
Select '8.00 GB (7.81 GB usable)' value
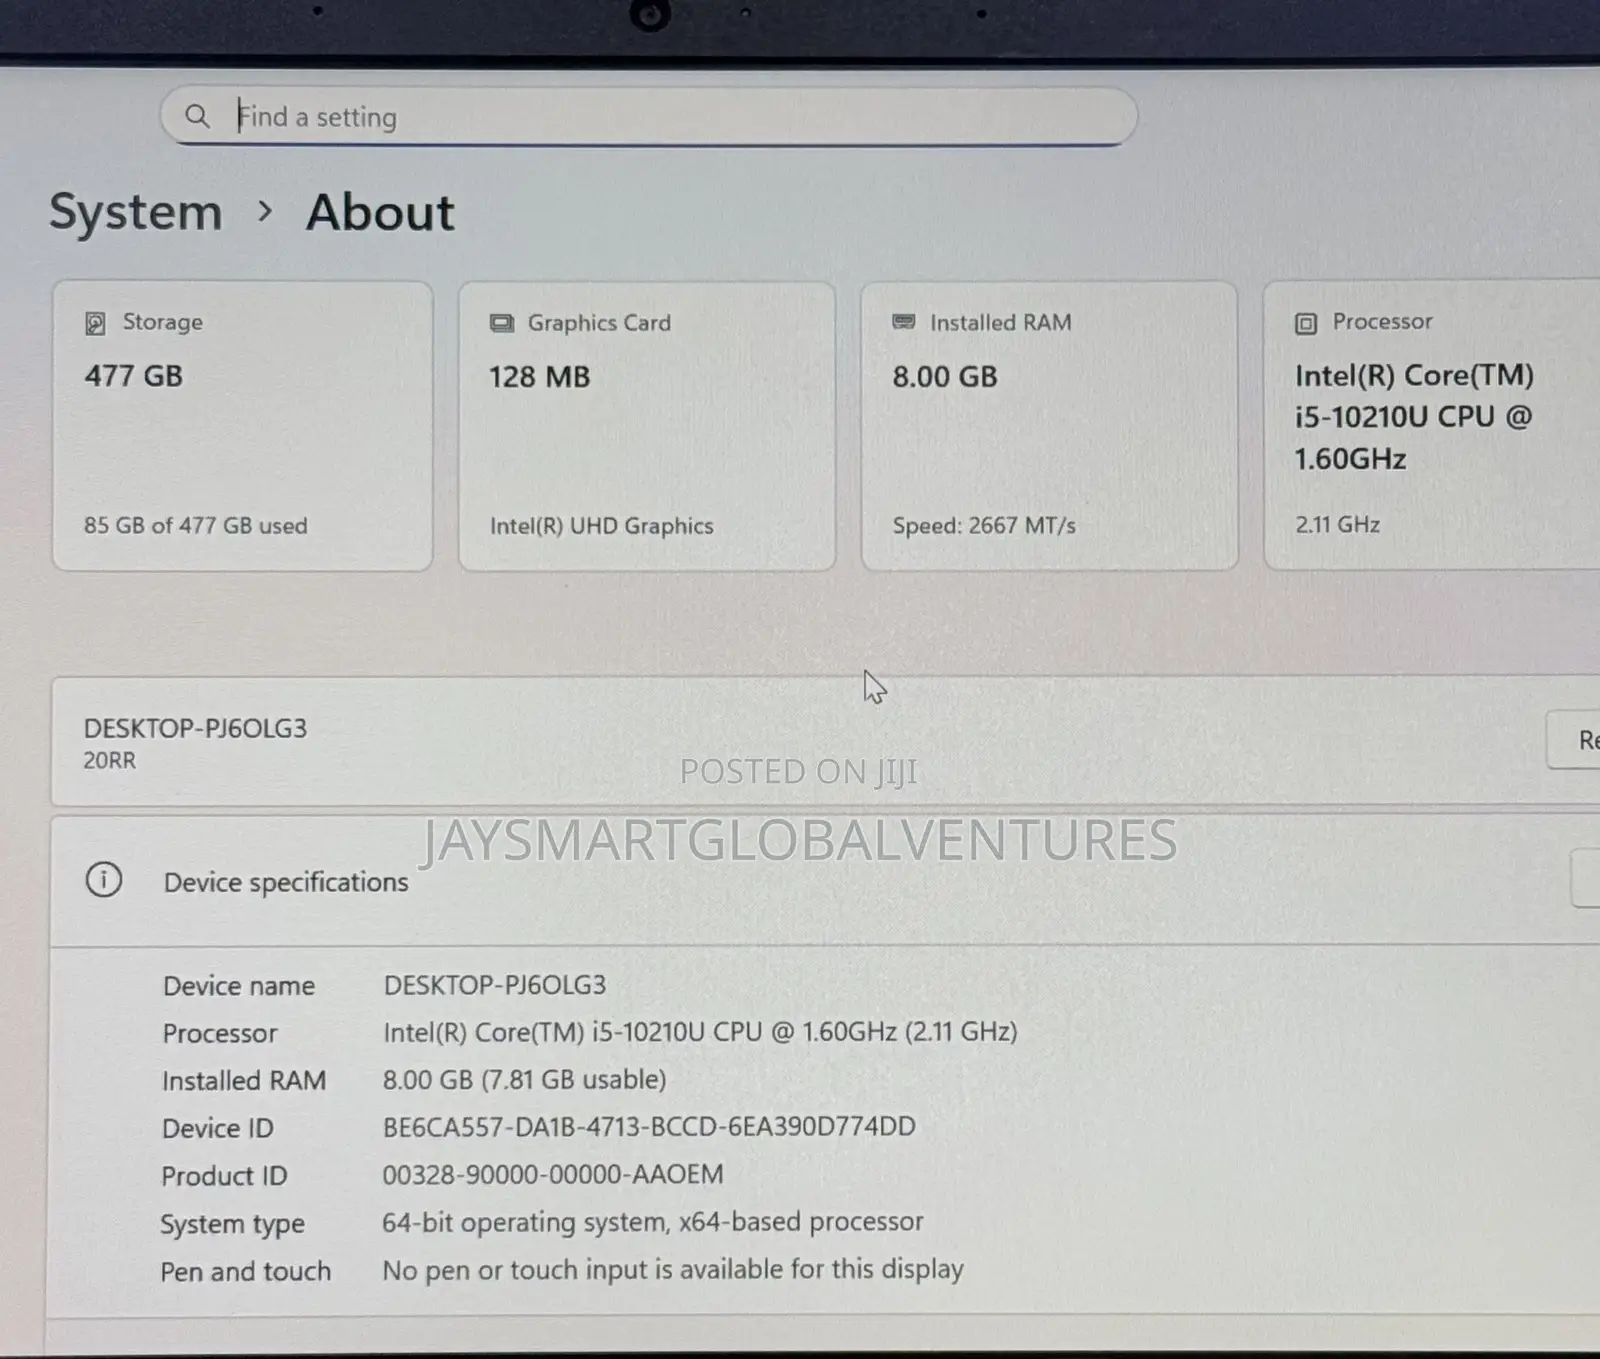(x=525, y=1080)
